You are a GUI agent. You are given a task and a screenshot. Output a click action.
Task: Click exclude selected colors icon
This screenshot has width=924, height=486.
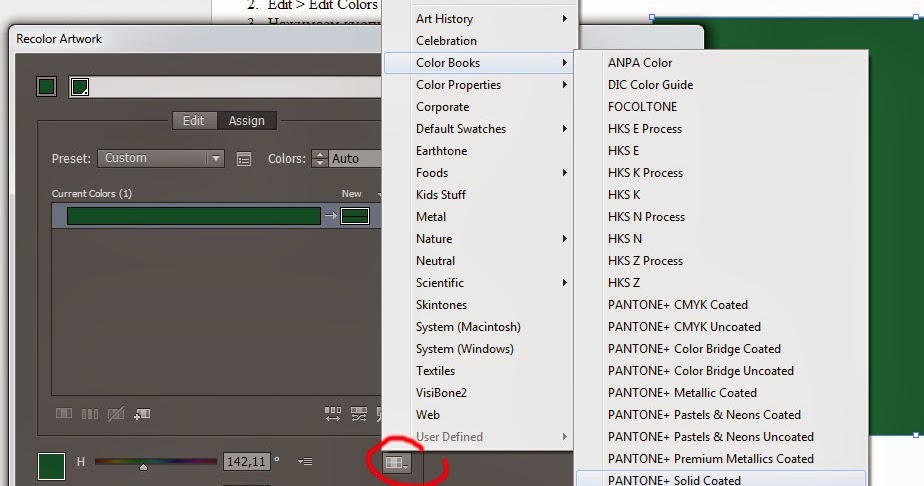(116, 414)
